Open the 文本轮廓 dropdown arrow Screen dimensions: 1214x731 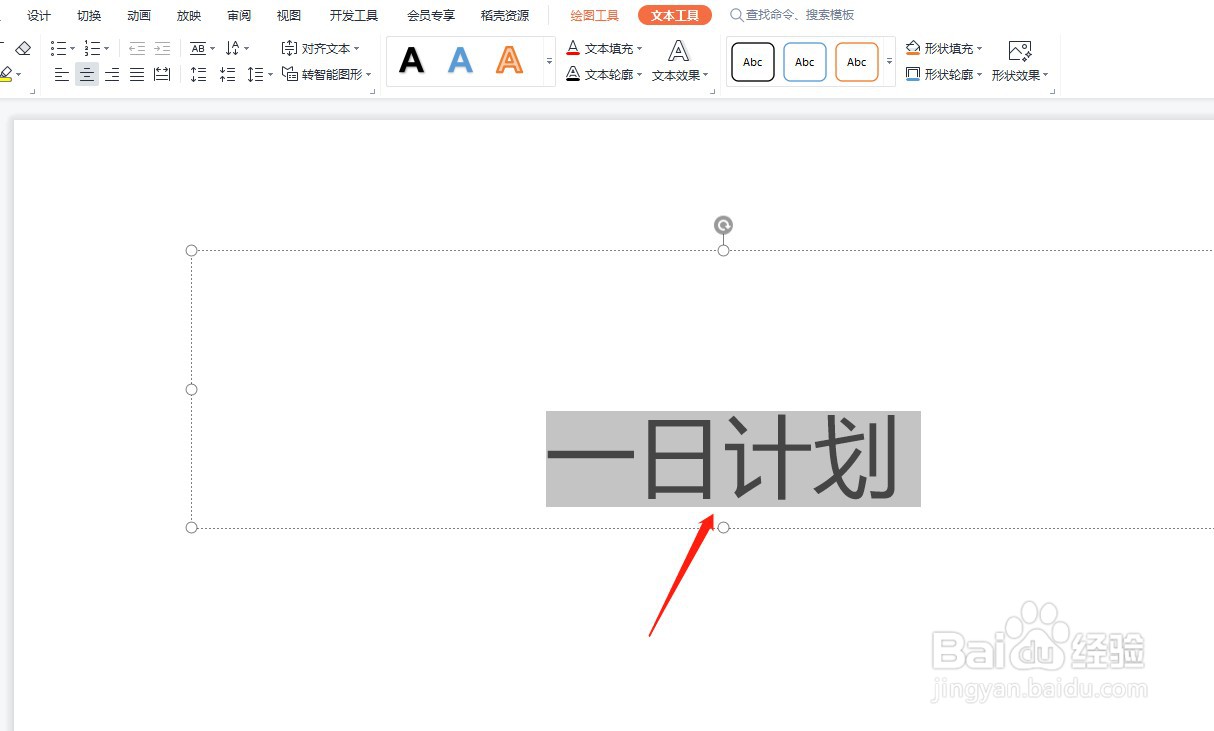pyautogui.click(x=639, y=74)
